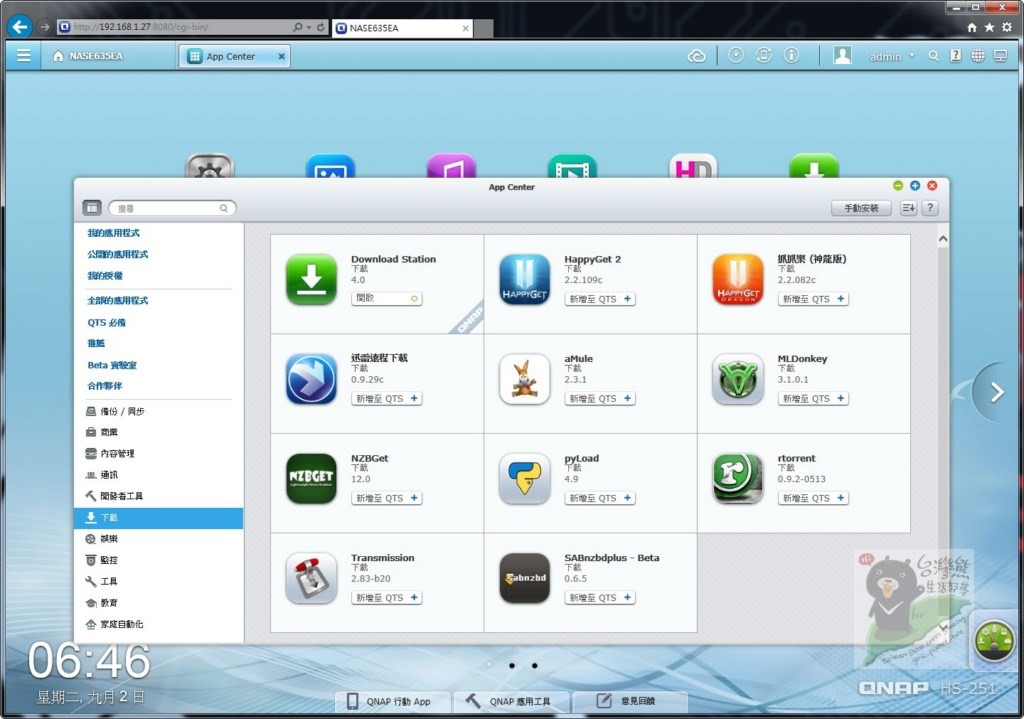The width and height of the screenshot is (1024, 719).
Task: Click the aMule rabbit app icon
Action: click(x=524, y=379)
